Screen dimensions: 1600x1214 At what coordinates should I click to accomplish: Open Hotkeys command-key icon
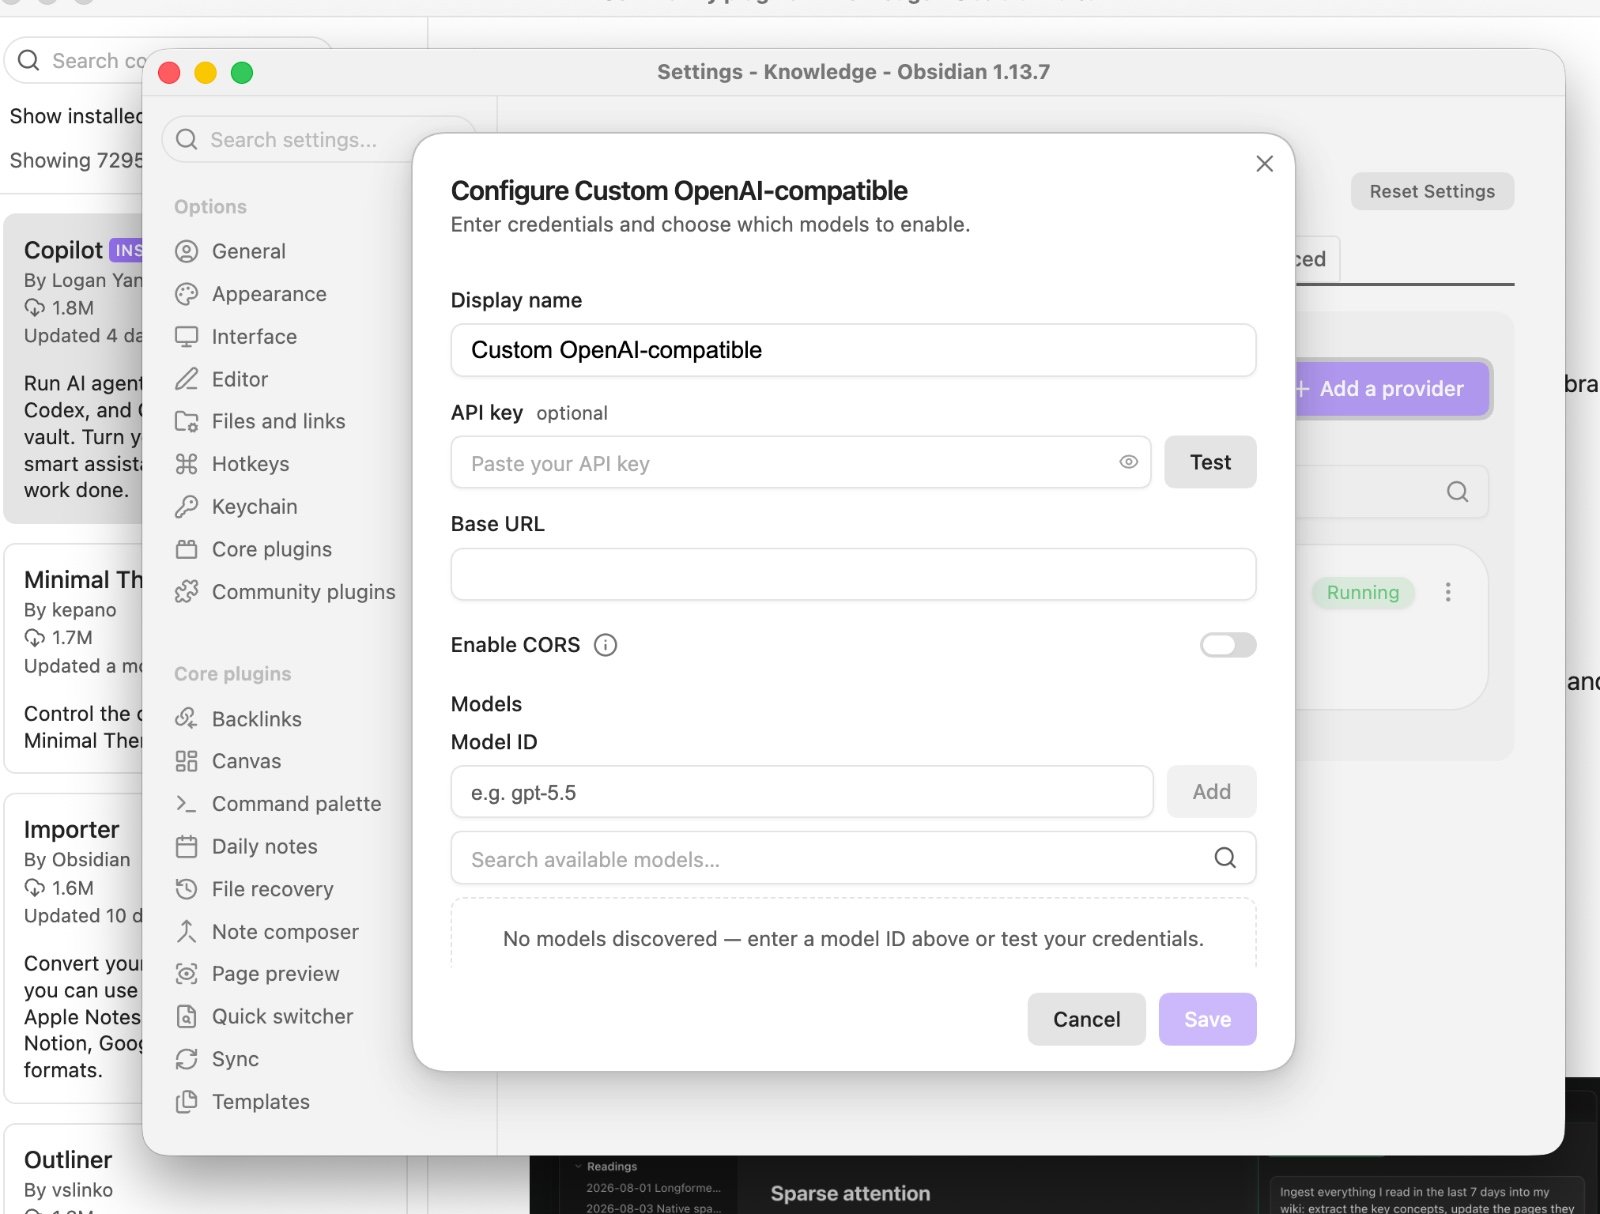(x=186, y=464)
